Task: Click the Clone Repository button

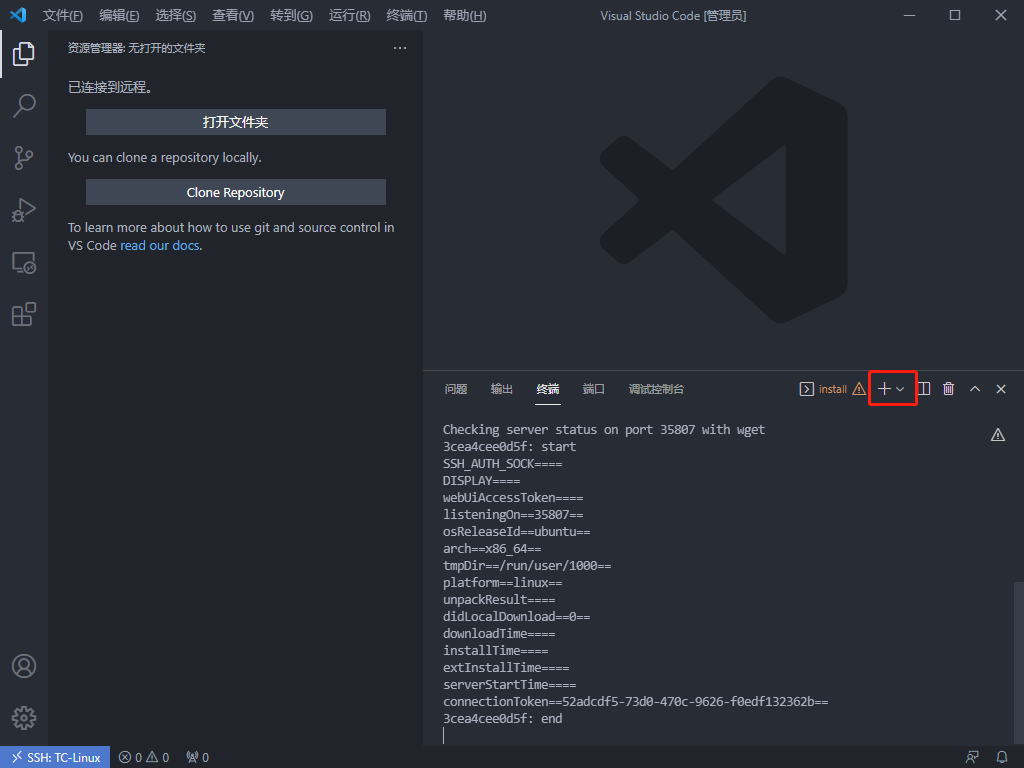Action: pos(236,193)
